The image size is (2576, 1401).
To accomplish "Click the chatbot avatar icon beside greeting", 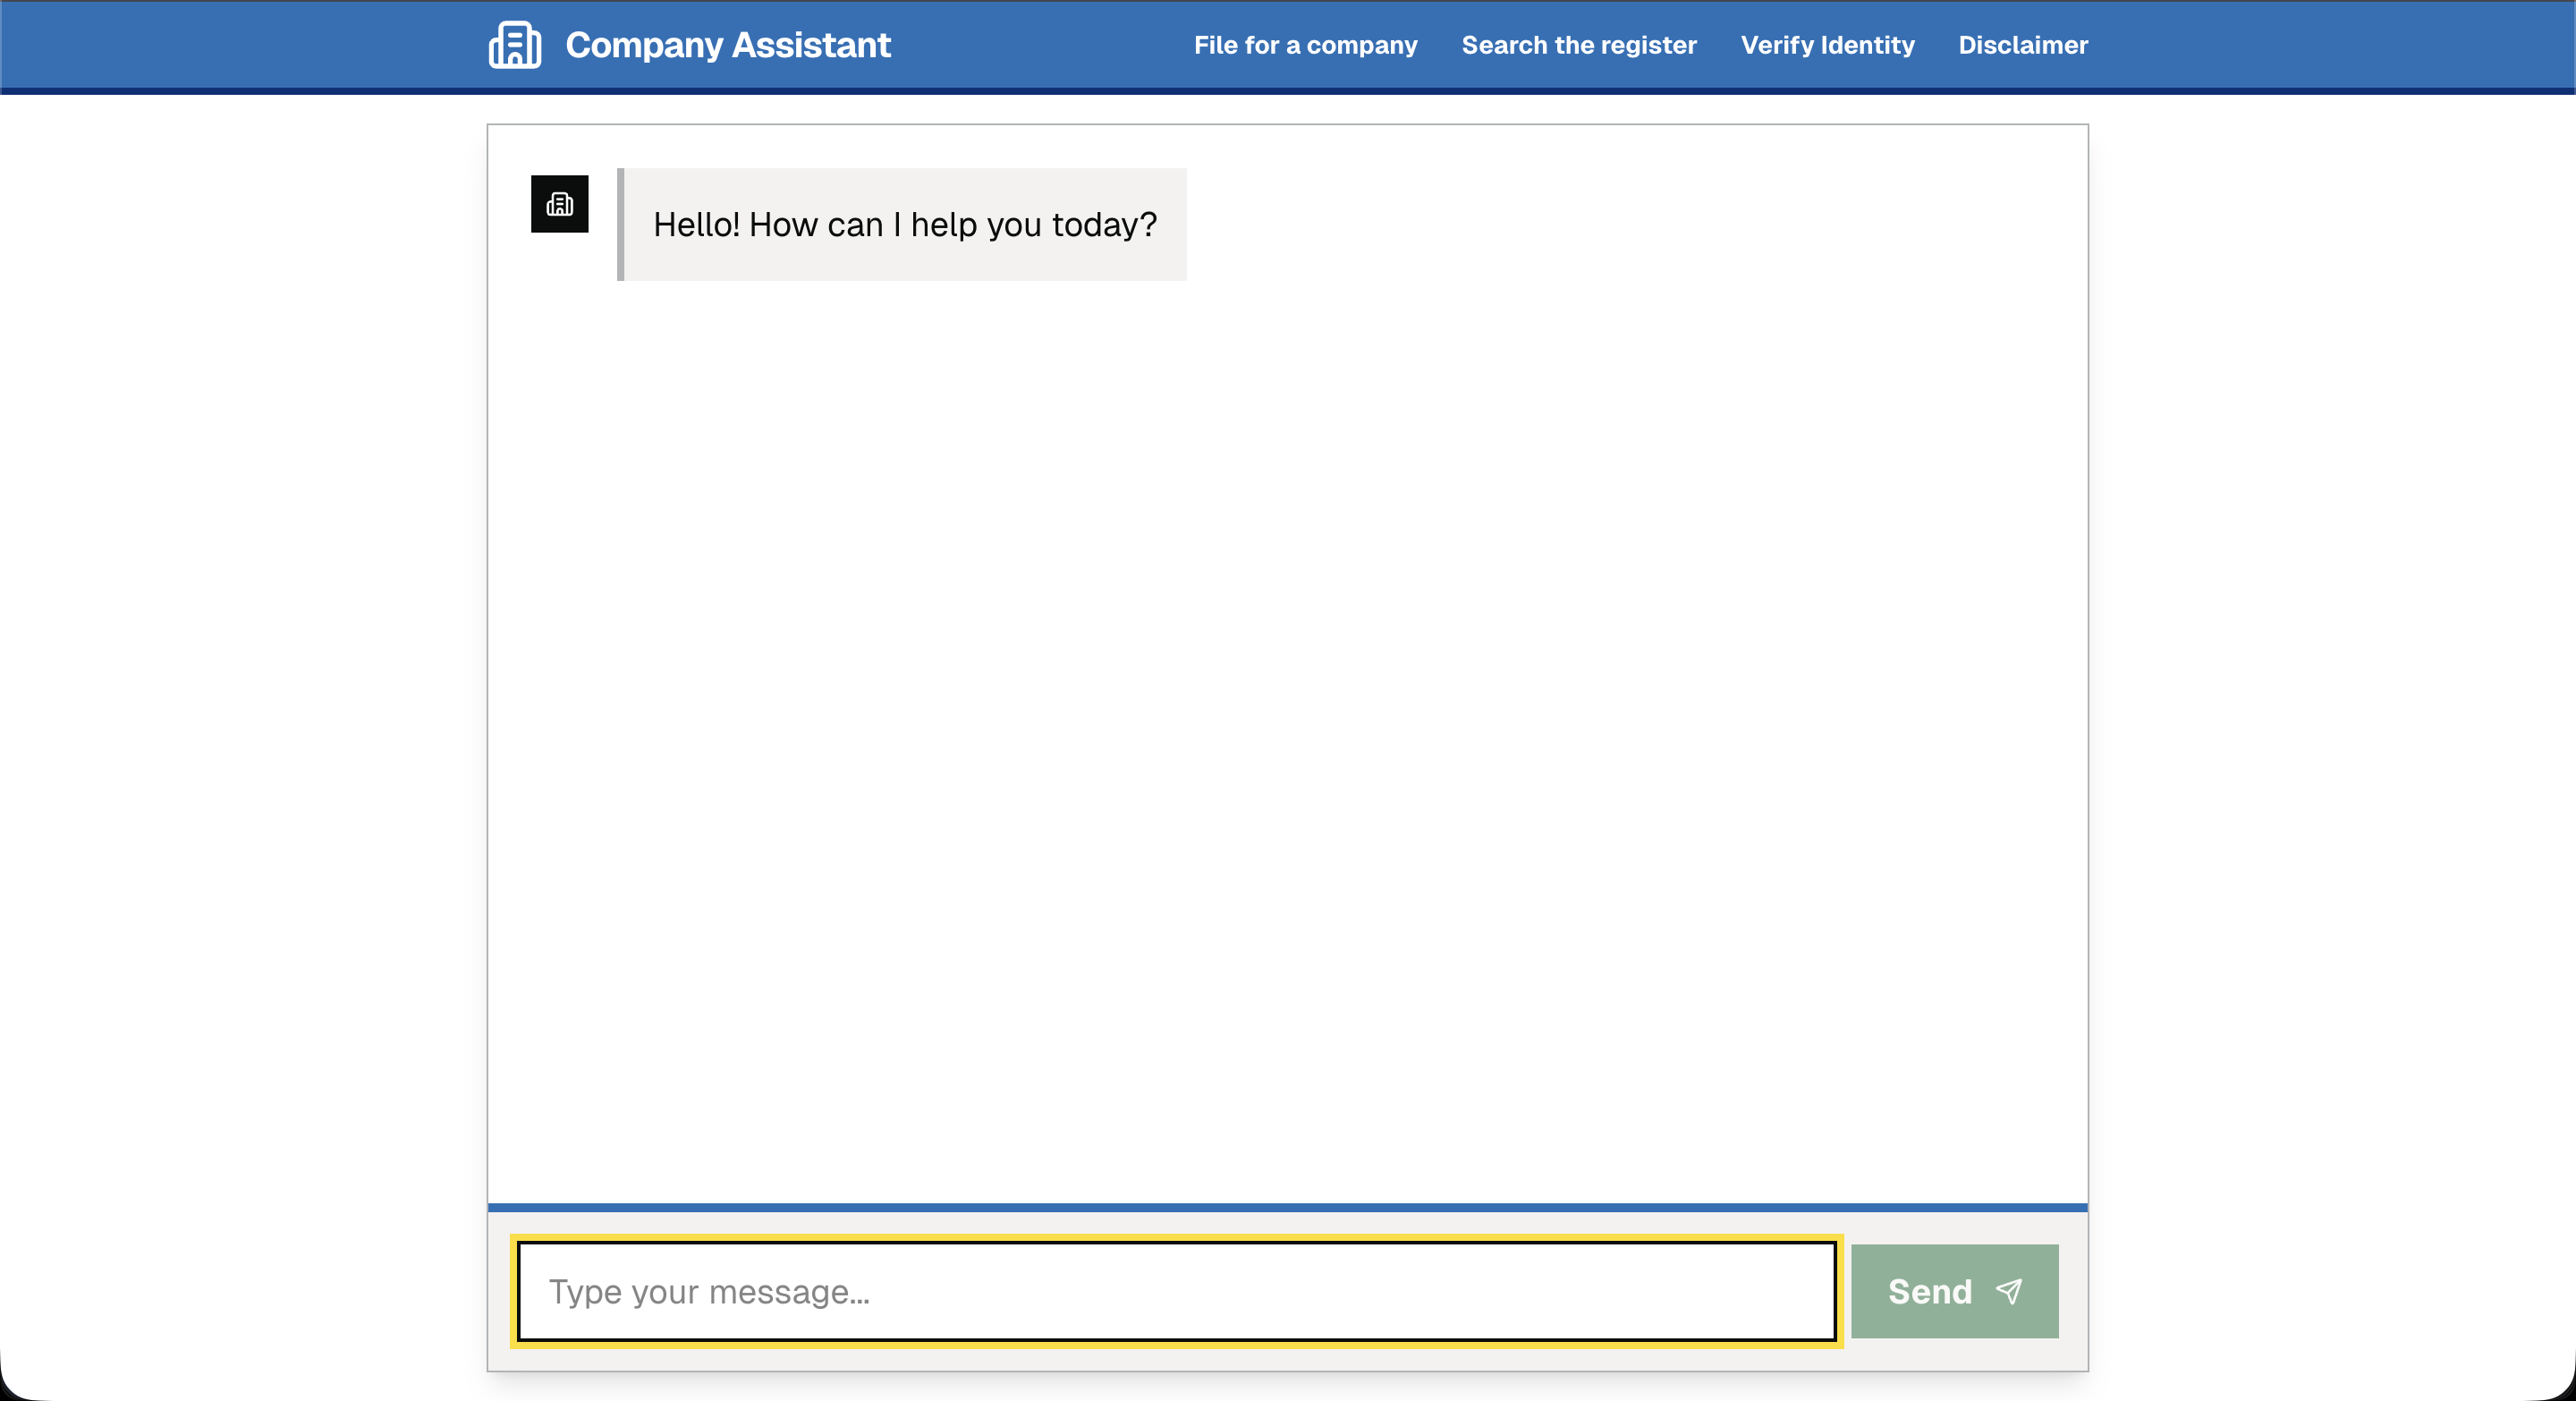I will point(559,204).
